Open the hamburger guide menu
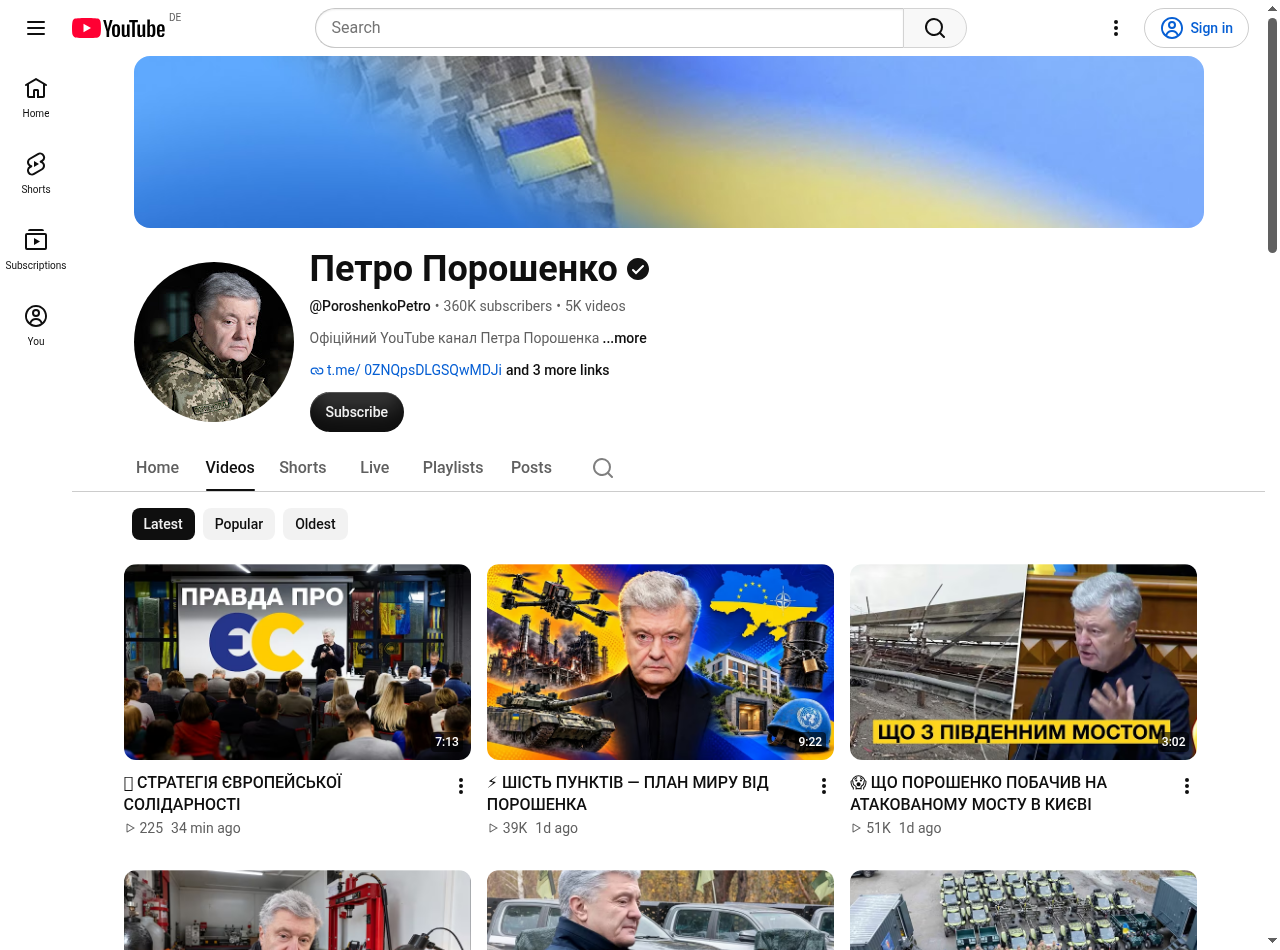Viewport: 1280px width, 950px height. click(x=36, y=28)
